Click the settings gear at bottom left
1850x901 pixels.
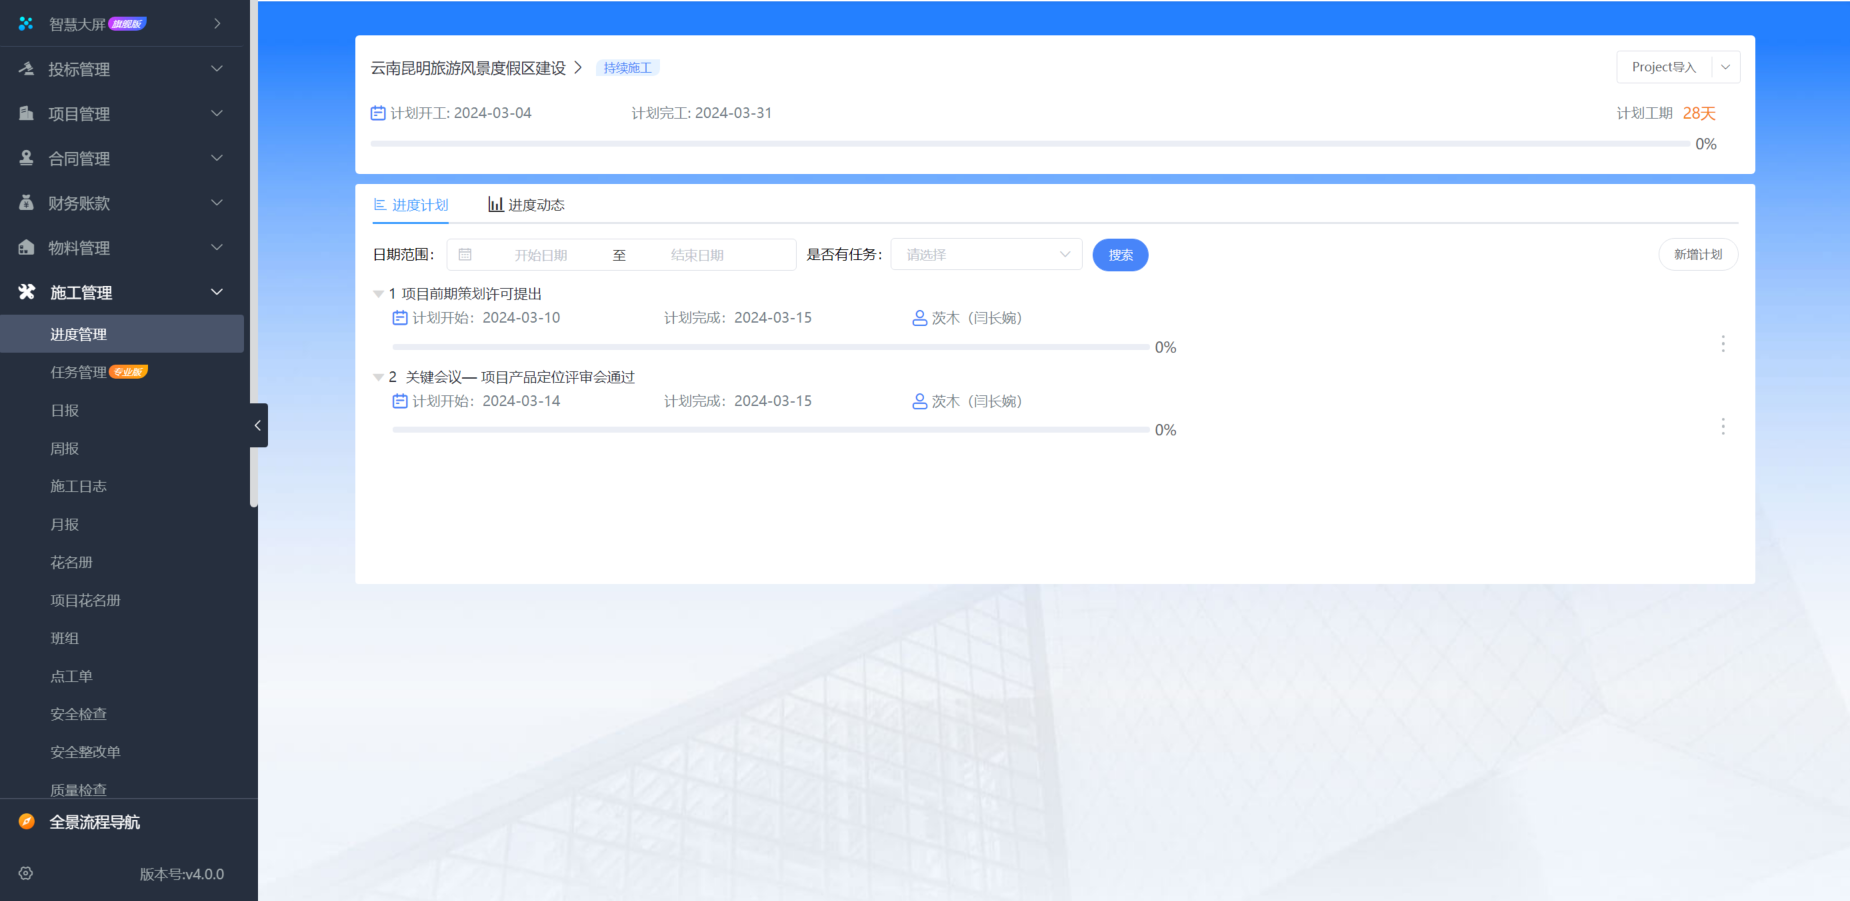tap(25, 873)
